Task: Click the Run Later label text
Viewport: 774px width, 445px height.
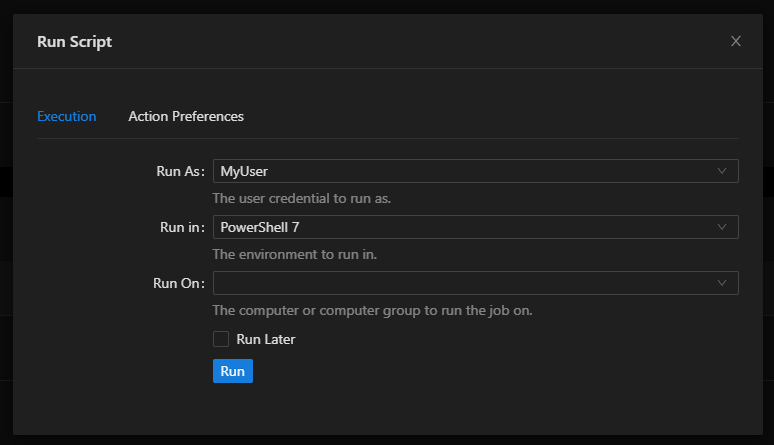Action: (x=266, y=339)
